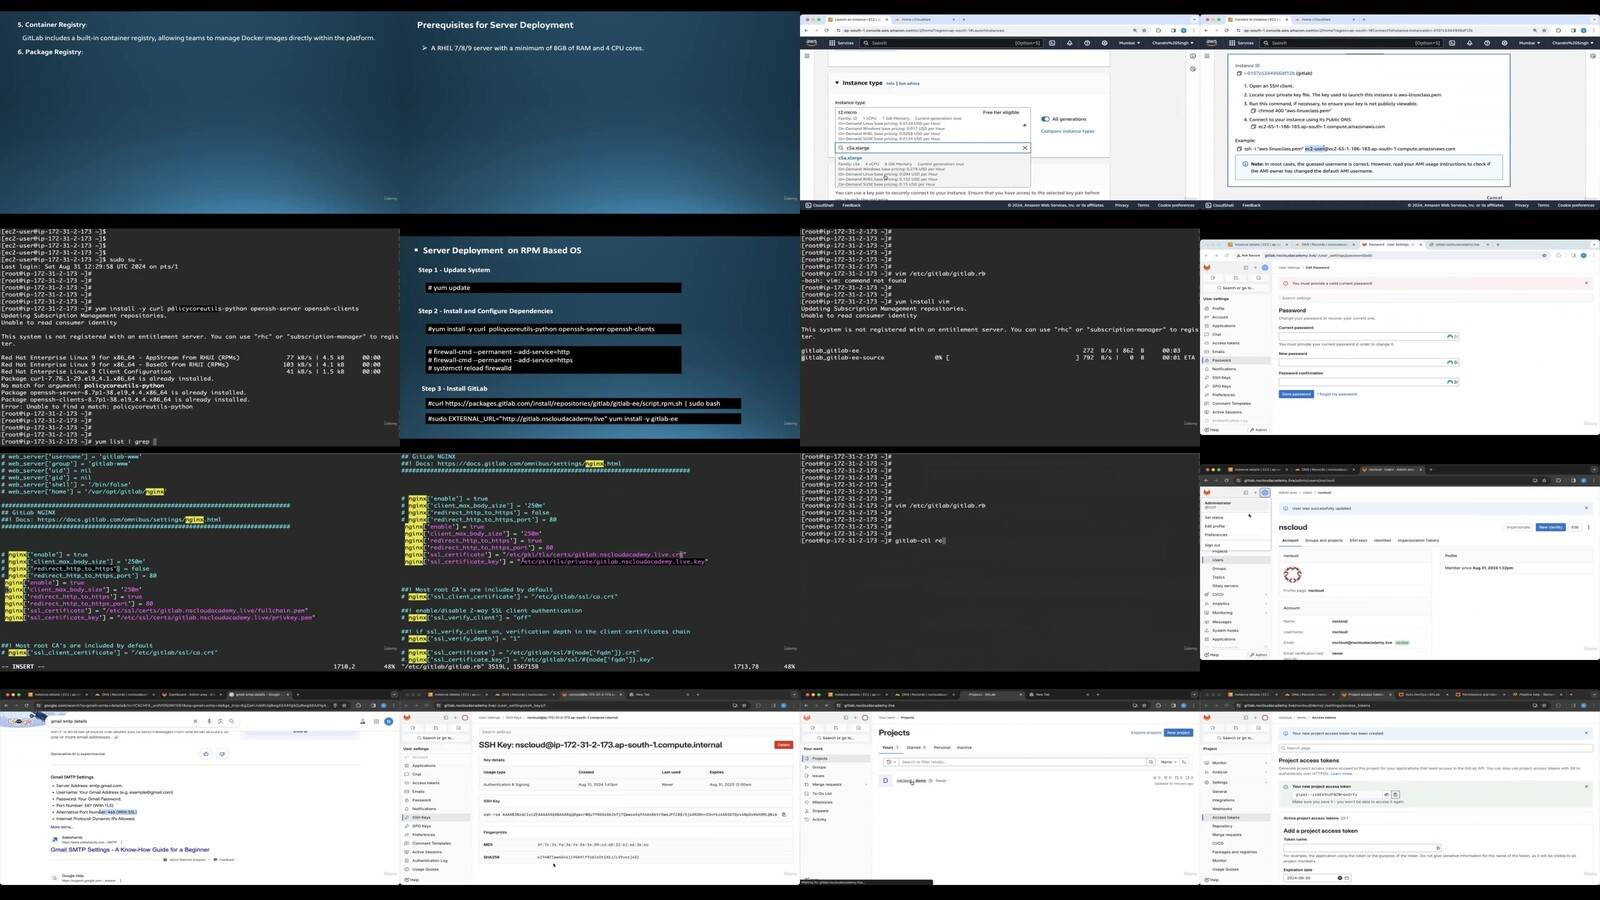
Task: Open Comment Templates in Edit Password page sidebar
Action: coord(1231,403)
